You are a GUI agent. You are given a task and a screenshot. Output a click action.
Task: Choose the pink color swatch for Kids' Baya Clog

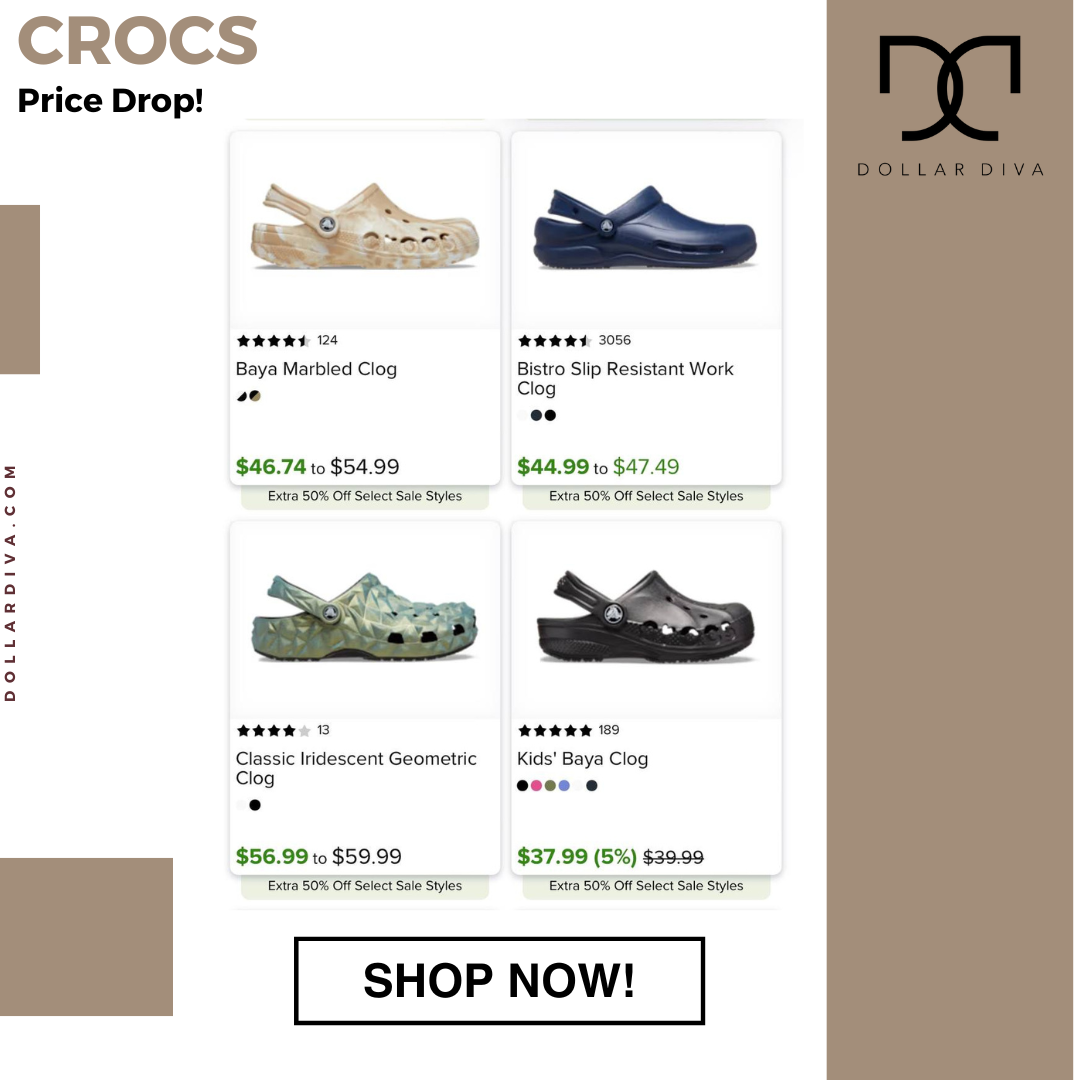tap(537, 785)
